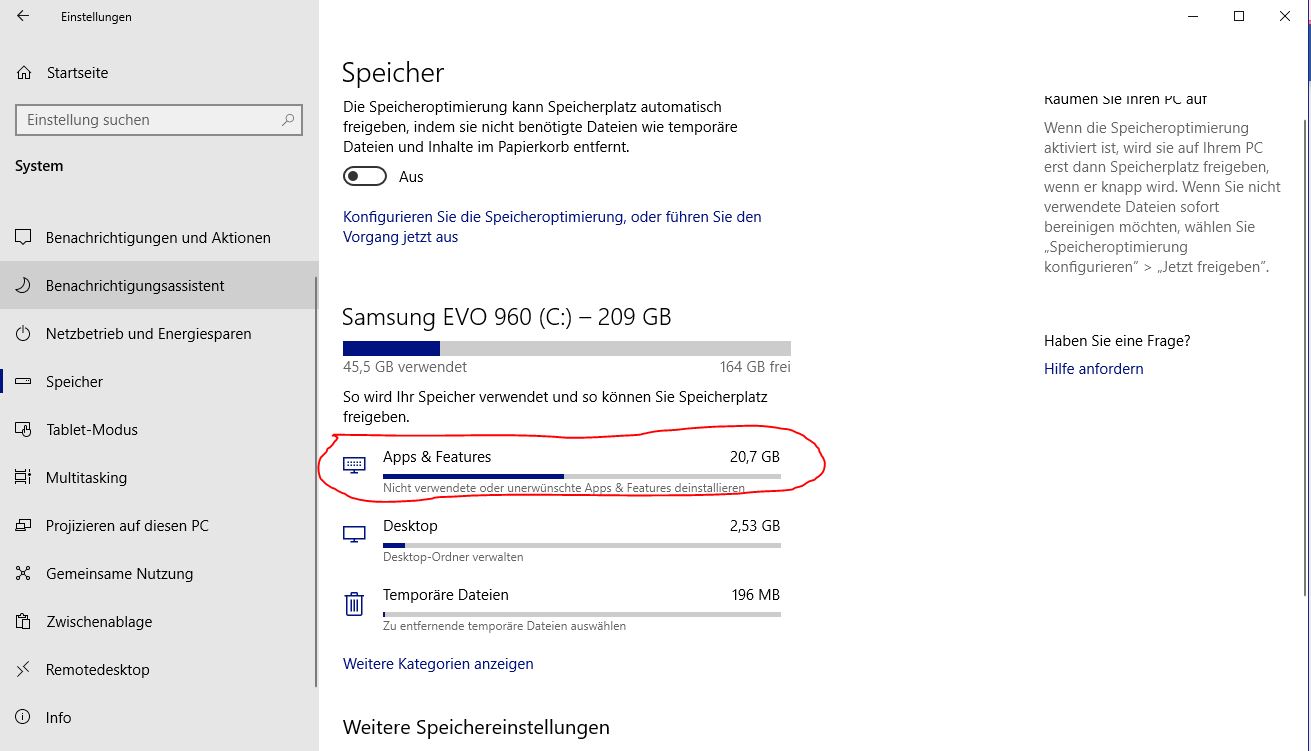Go back with the arrow icon

[x=23, y=16]
